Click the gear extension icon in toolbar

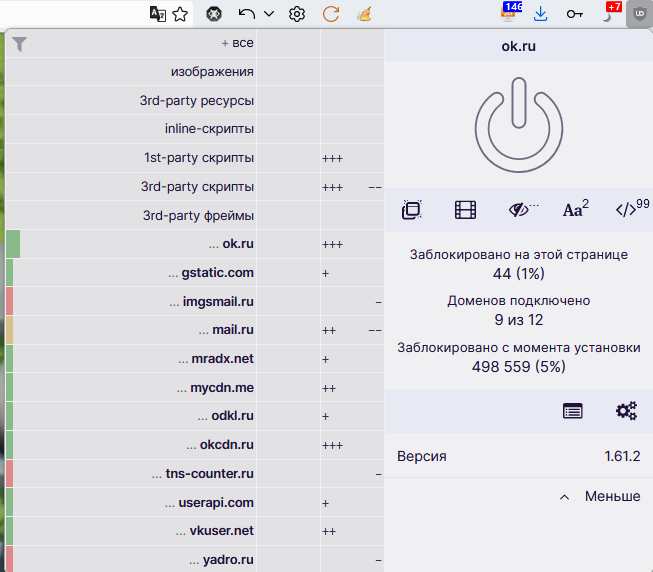point(297,14)
